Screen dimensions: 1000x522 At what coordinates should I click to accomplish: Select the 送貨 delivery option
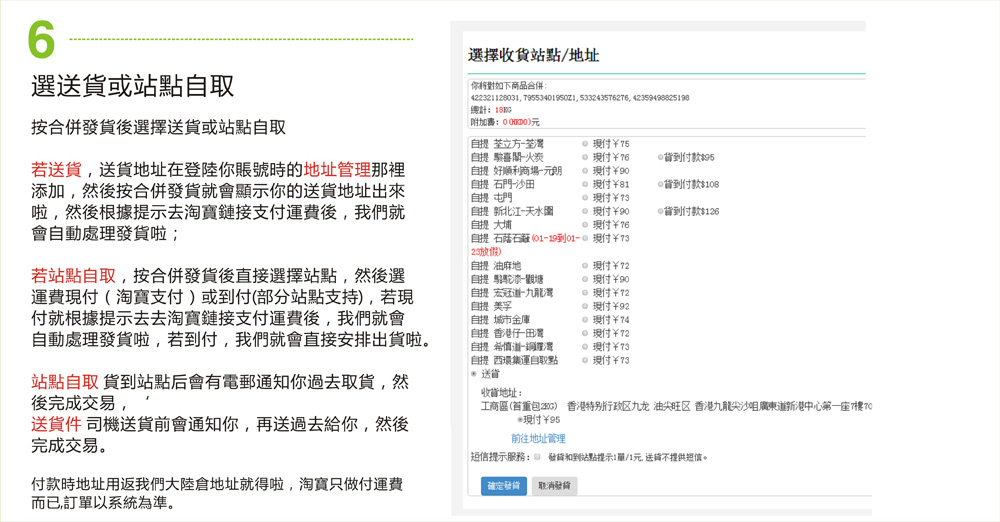pos(473,374)
